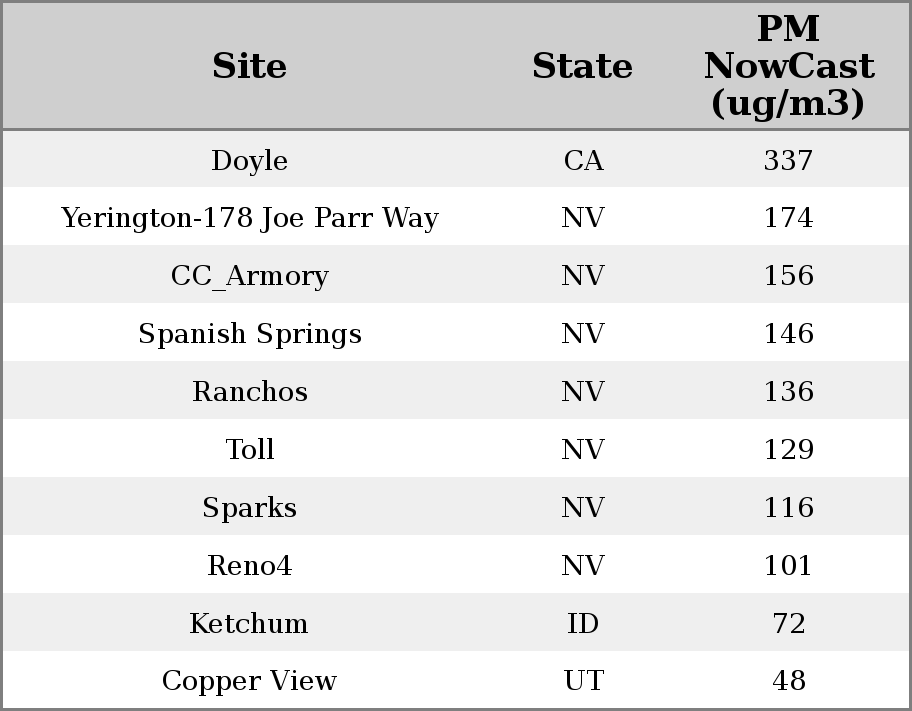Select the Yerington-178 Joe Parr Way cell
This screenshot has width=912, height=711.
249,218
